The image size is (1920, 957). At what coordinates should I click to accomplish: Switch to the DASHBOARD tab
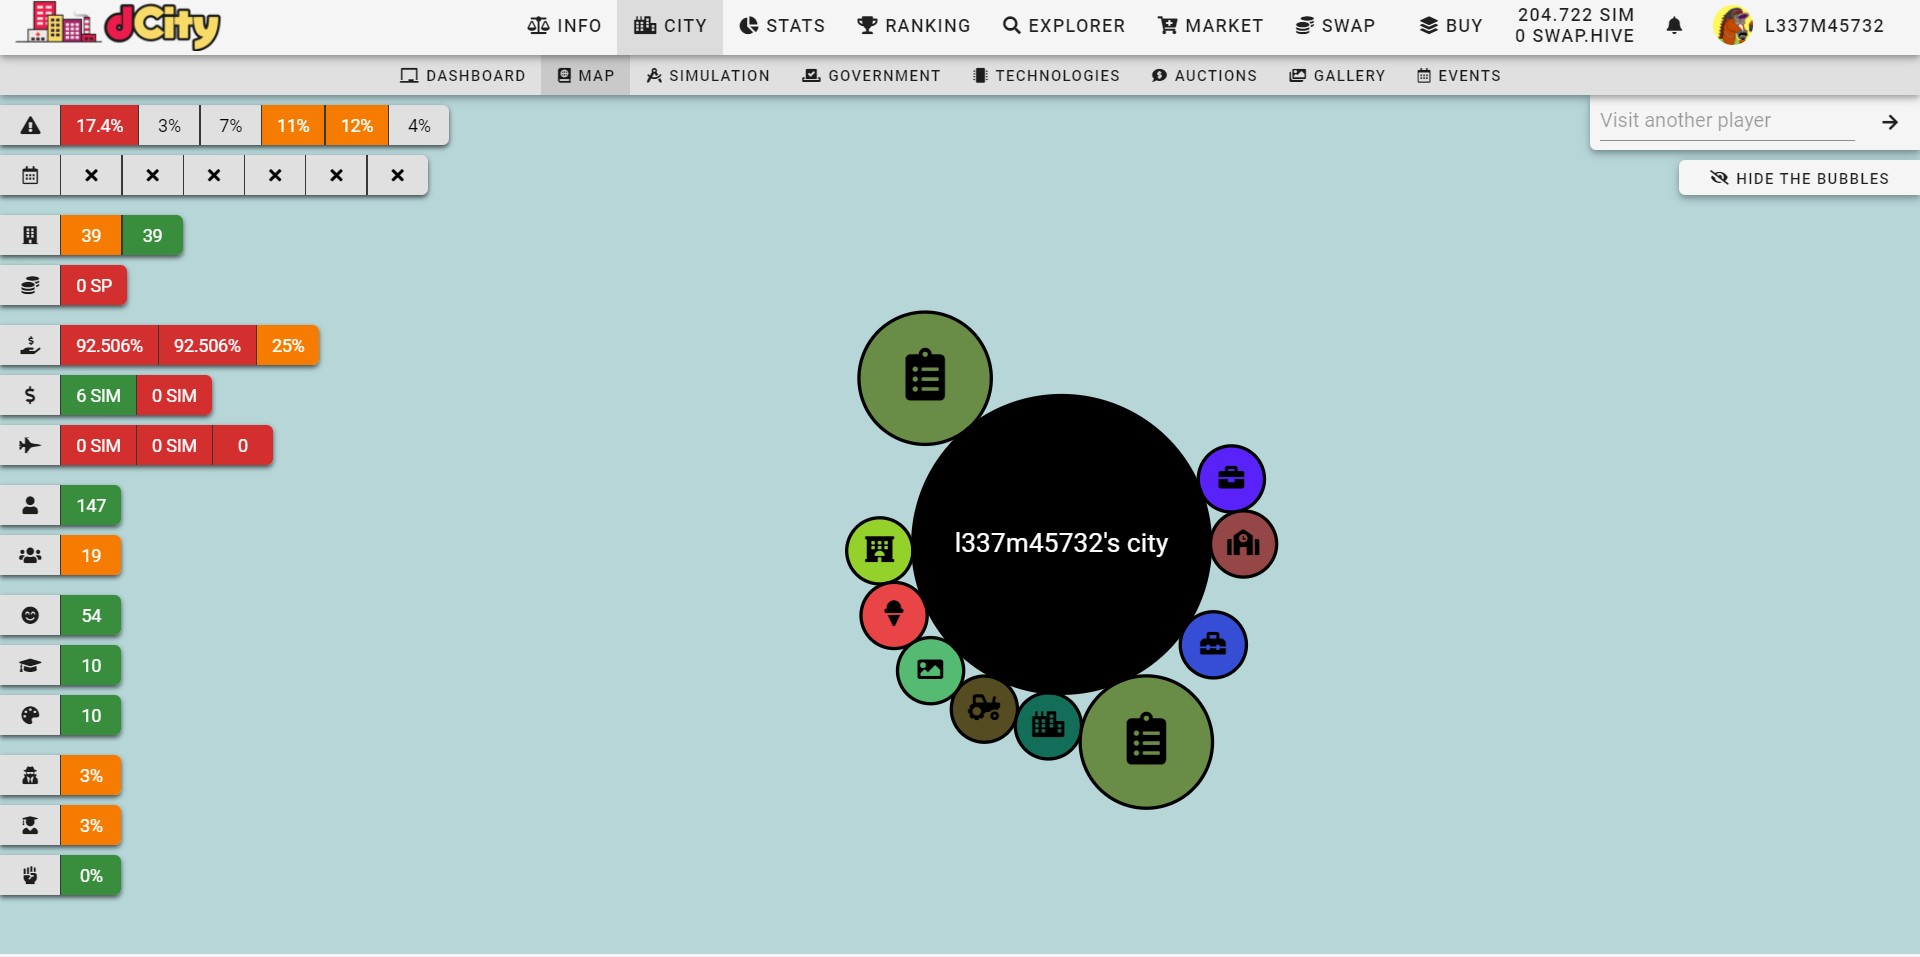(463, 76)
